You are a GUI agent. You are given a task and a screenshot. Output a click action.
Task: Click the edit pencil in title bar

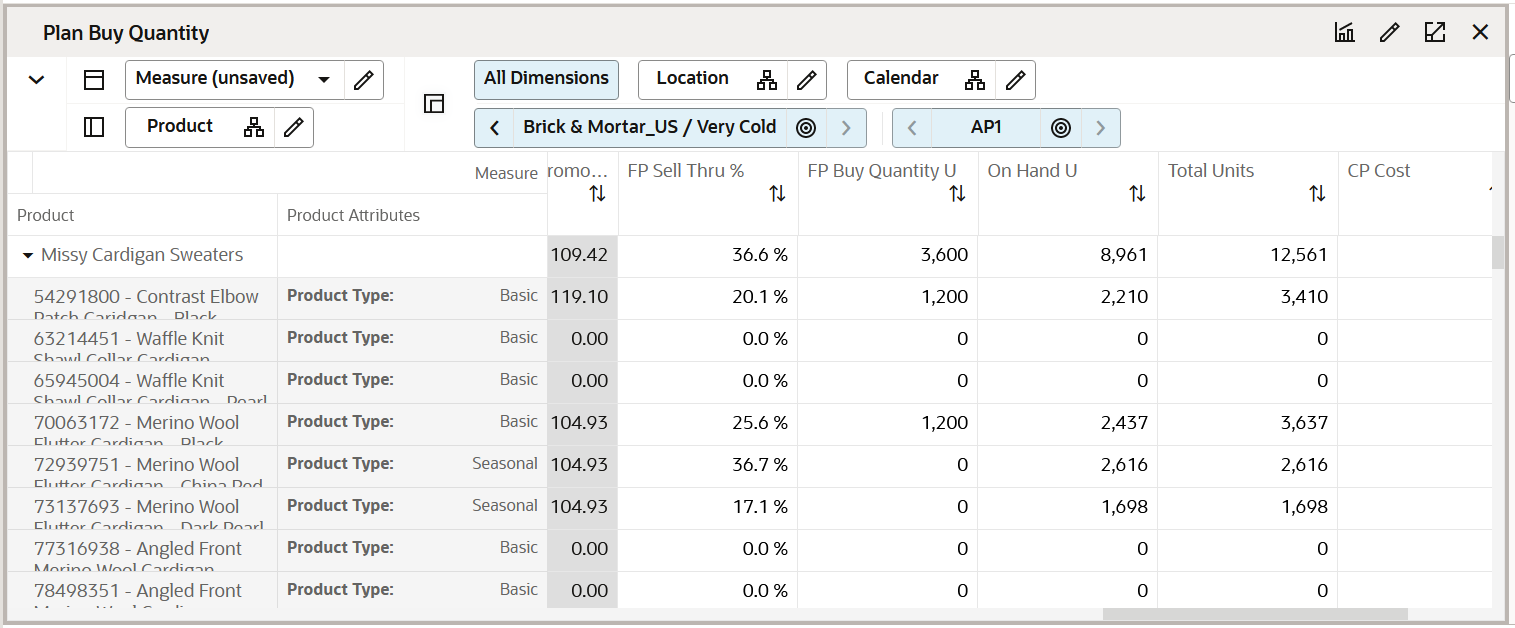tap(1389, 33)
